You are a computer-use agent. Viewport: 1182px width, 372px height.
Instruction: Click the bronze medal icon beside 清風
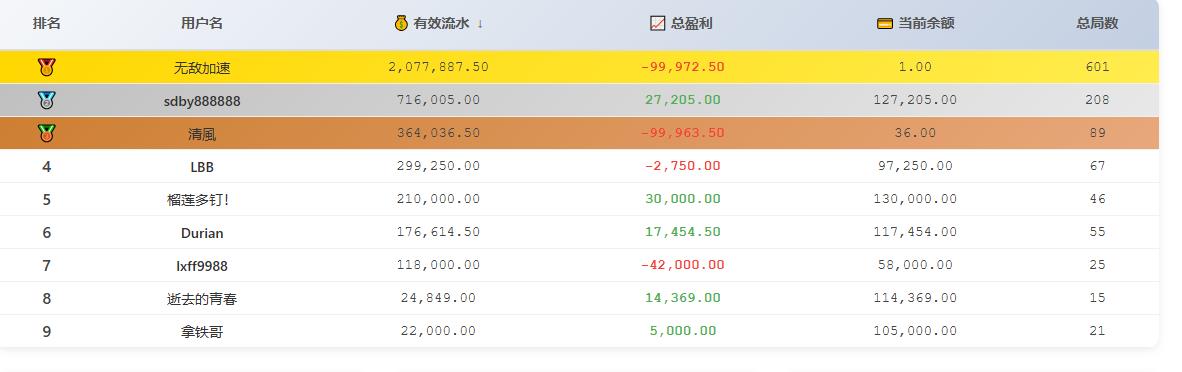[x=47, y=134]
